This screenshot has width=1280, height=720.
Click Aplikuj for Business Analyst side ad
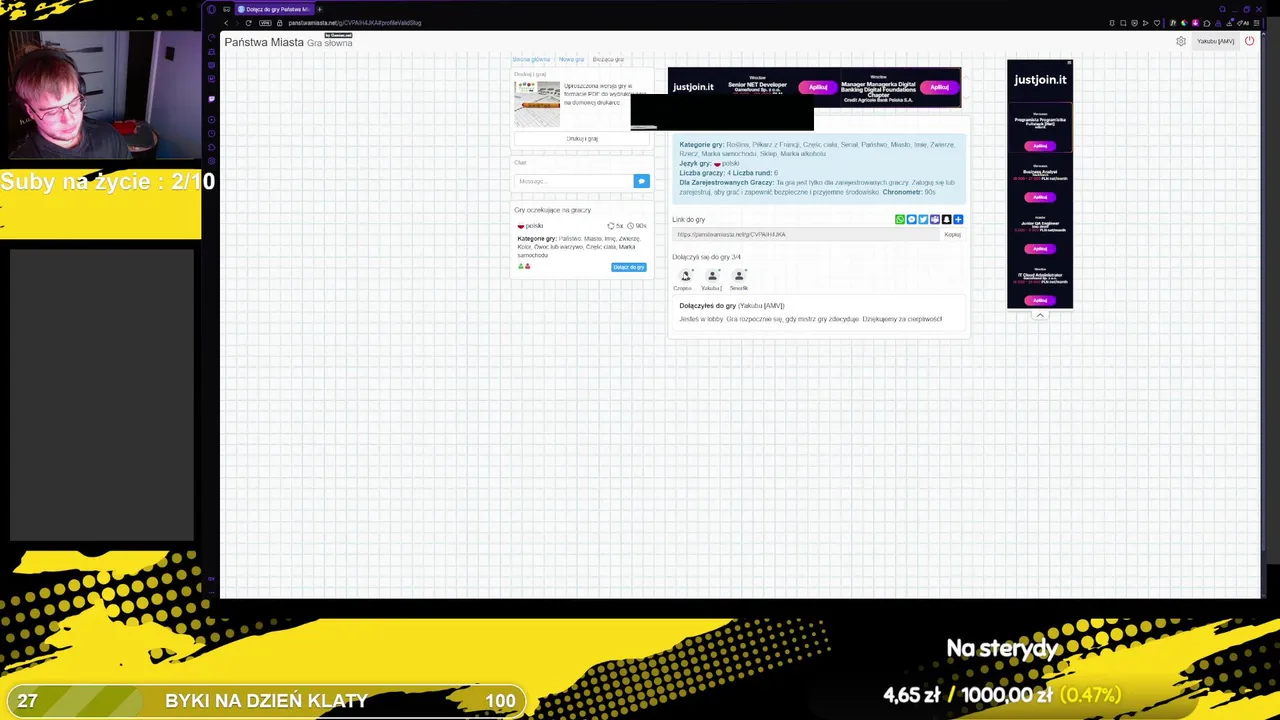tap(1040, 197)
